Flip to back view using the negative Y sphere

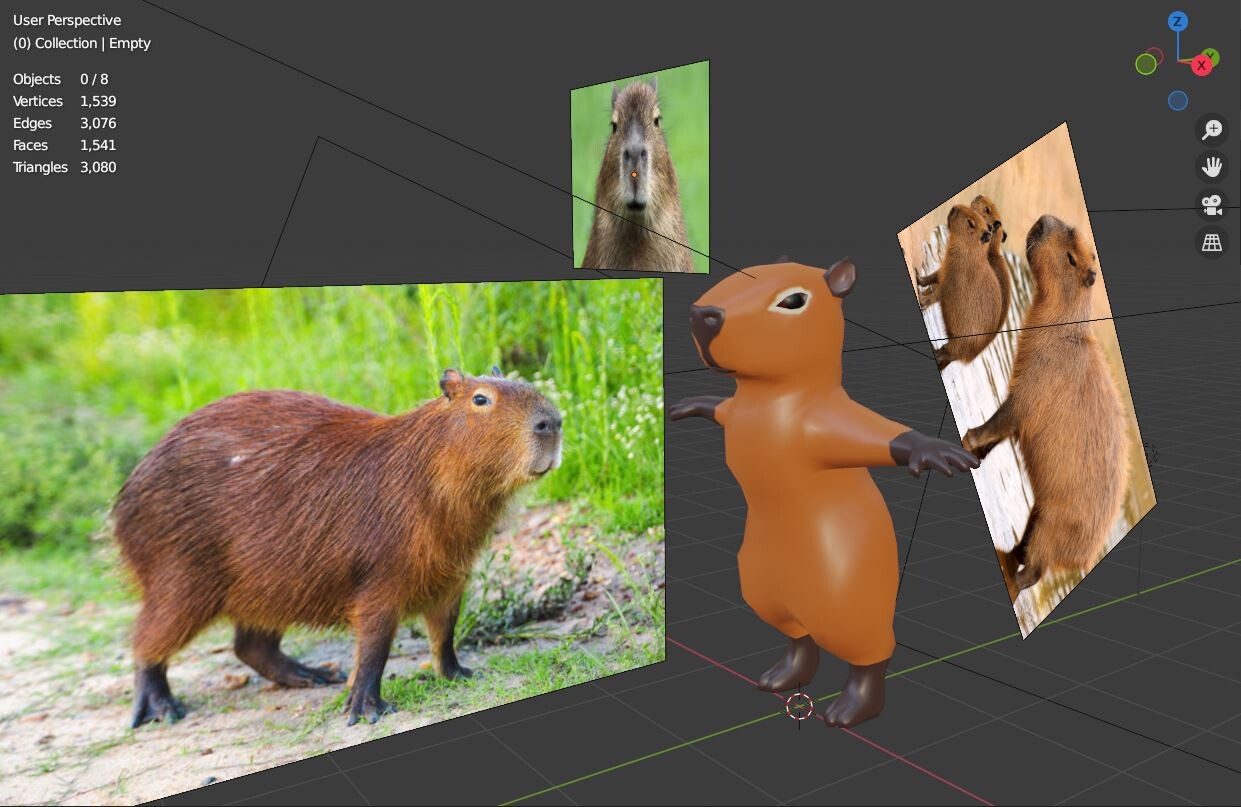pyautogui.click(x=1146, y=63)
